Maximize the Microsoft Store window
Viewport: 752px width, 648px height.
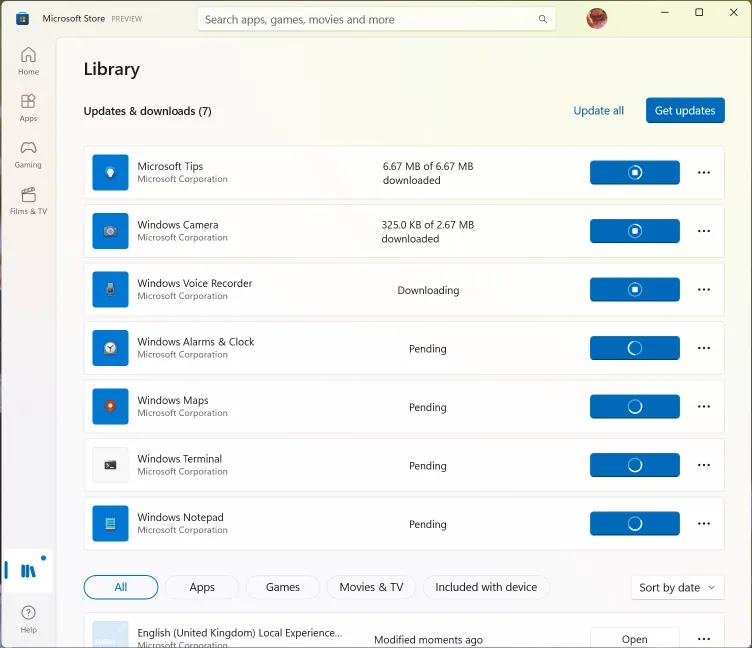pyautogui.click(x=699, y=12)
